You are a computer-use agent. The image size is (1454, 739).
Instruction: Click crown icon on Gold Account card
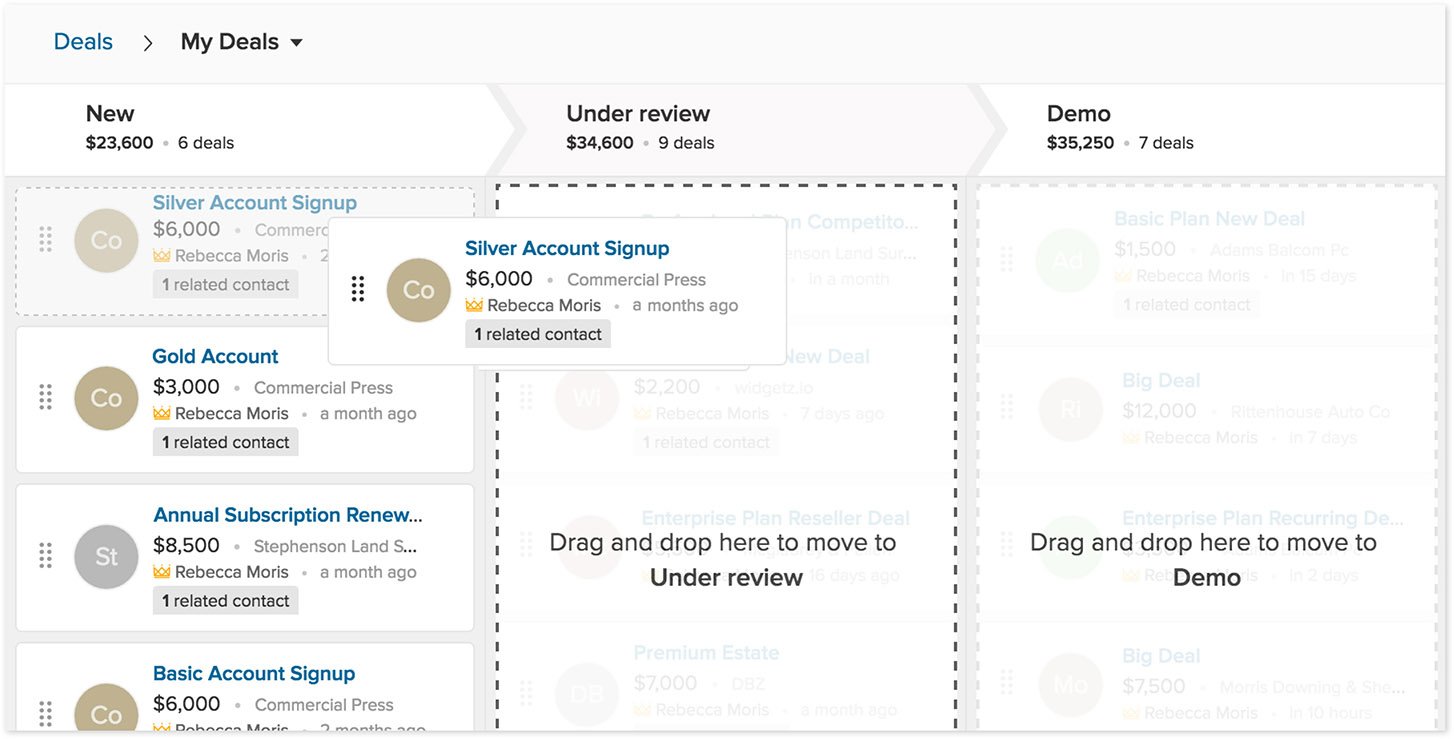[162, 413]
